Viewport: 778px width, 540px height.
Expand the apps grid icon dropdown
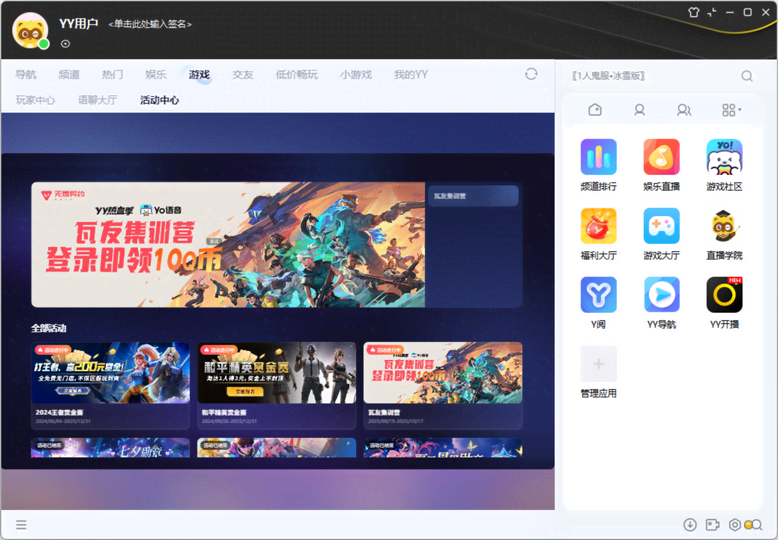[x=731, y=110]
